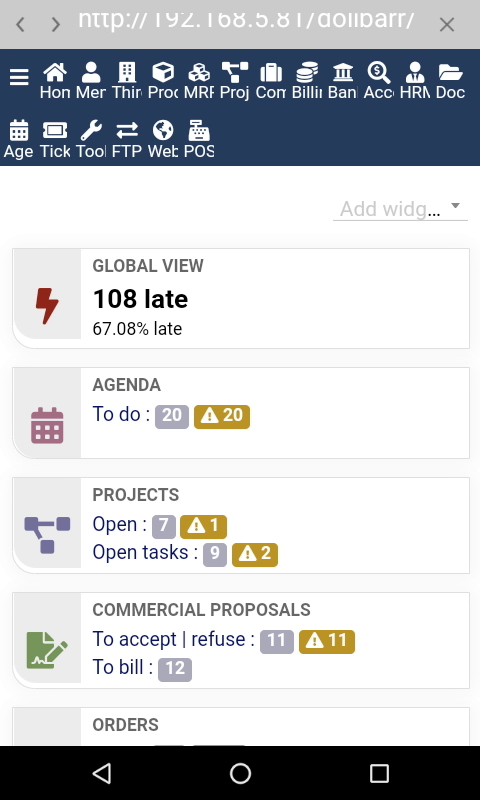The image size is (480, 800).
Task: Open the Third-parties building icon
Action: click(x=127, y=73)
